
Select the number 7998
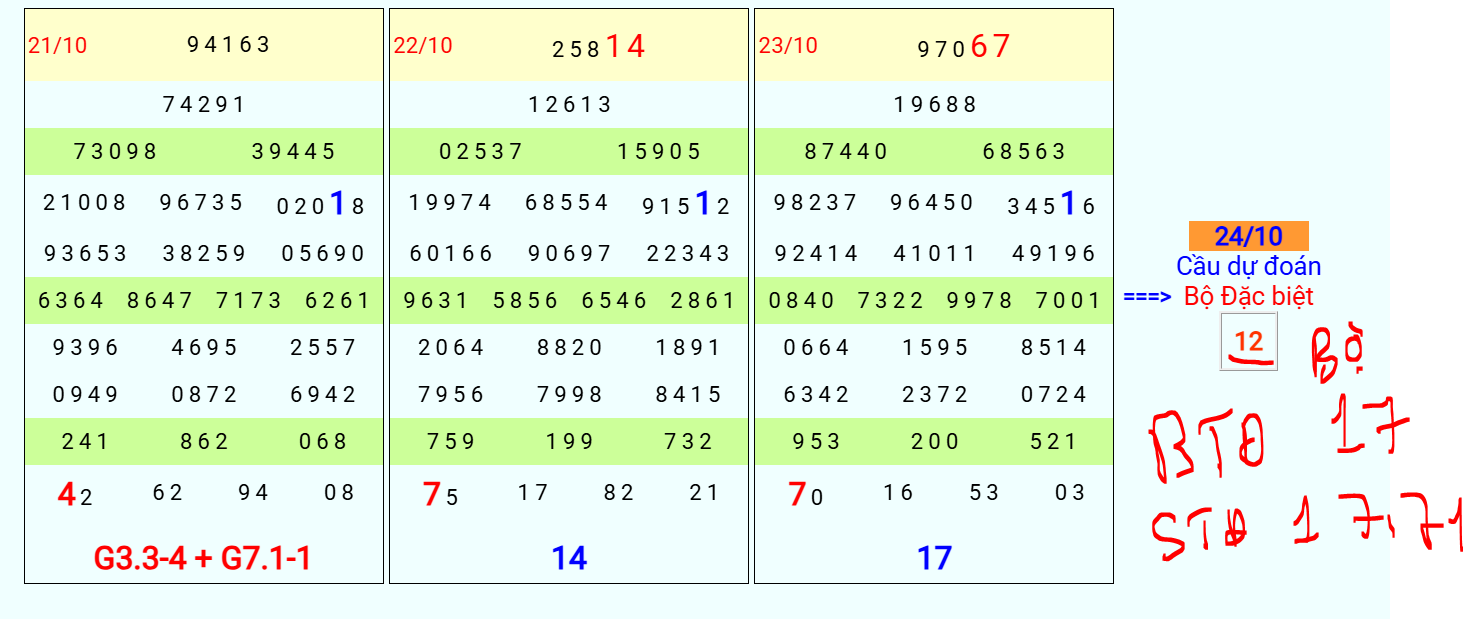click(x=570, y=395)
